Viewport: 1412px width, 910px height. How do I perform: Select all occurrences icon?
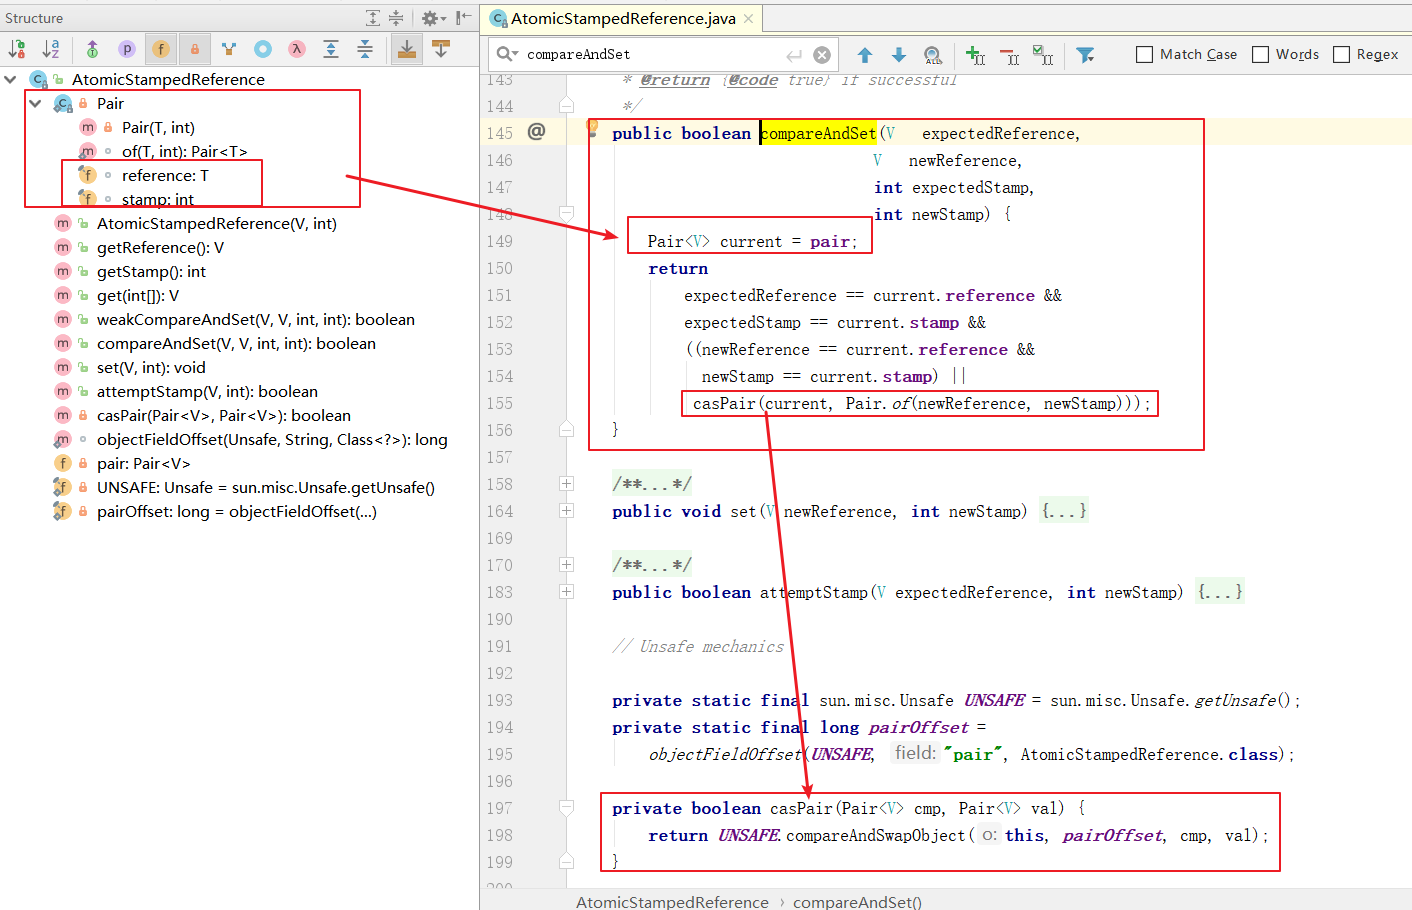click(x=1043, y=55)
